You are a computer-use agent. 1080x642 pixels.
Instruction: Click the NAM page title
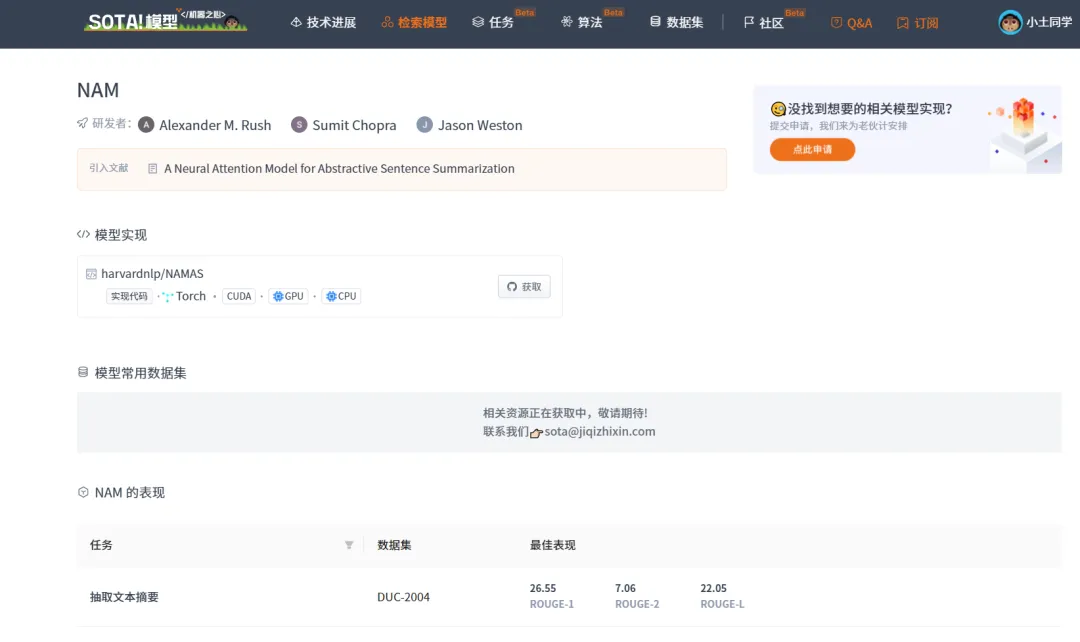pyautogui.click(x=98, y=90)
